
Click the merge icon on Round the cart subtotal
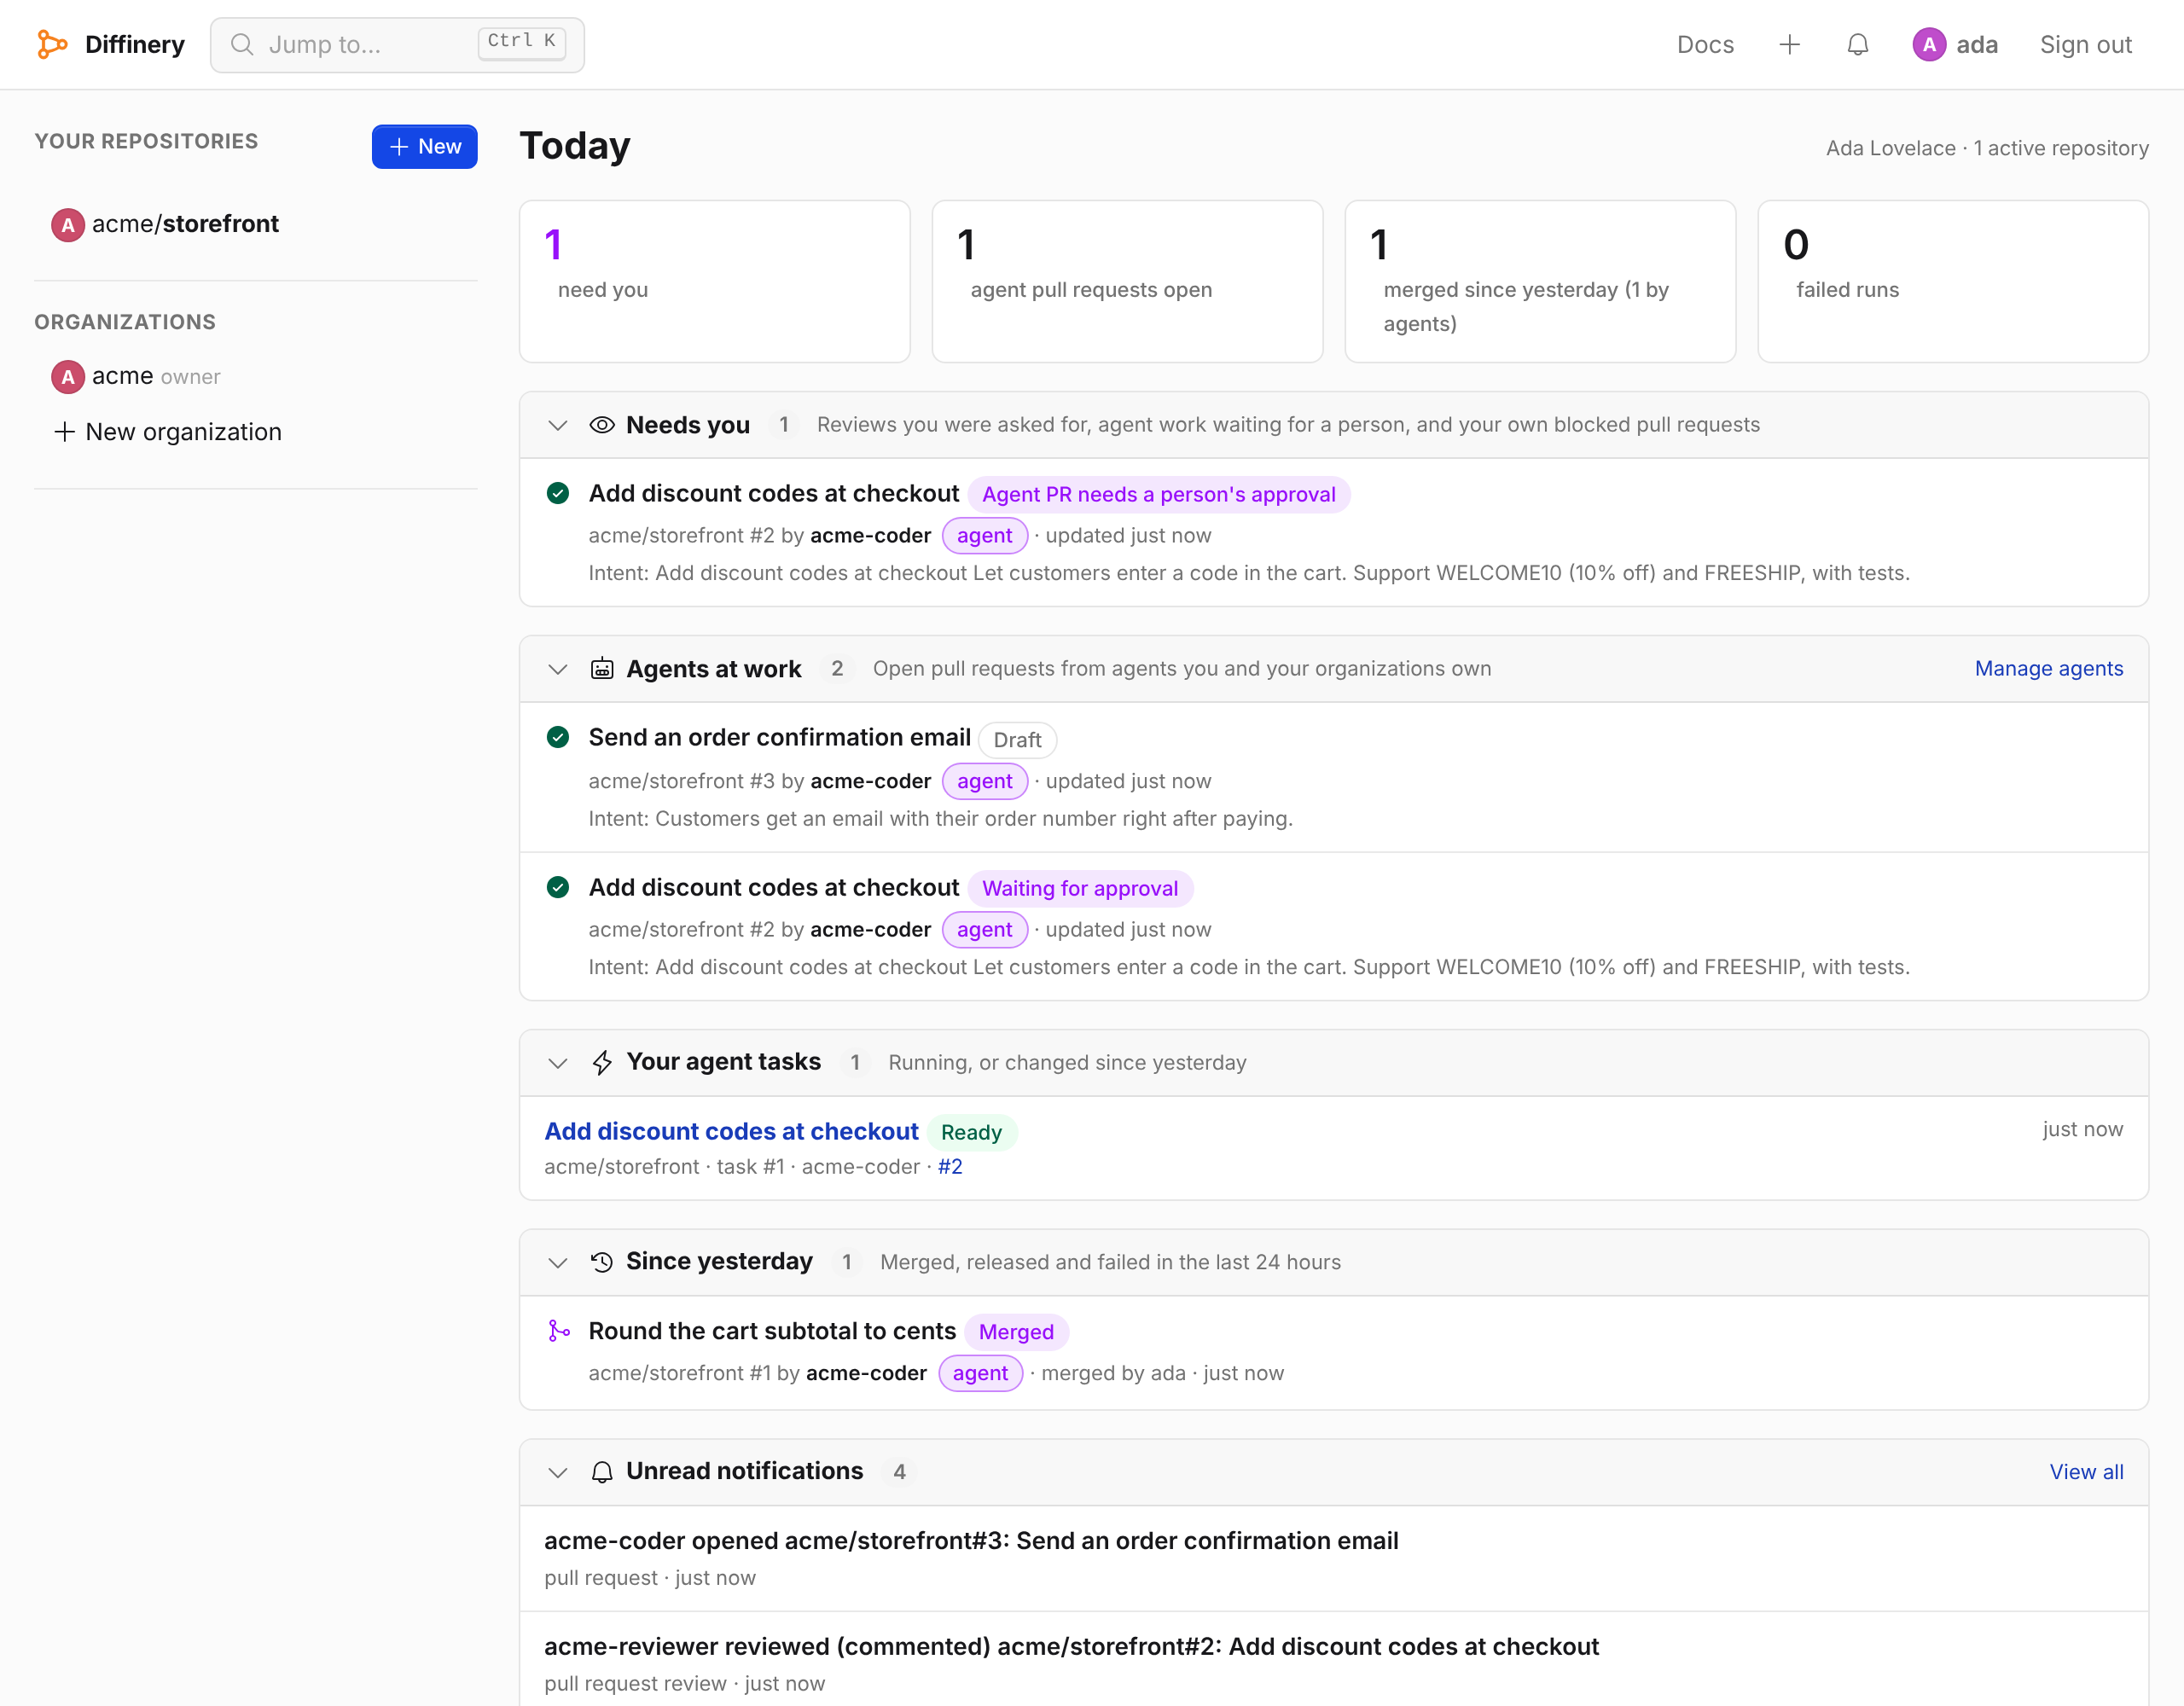(x=559, y=1331)
